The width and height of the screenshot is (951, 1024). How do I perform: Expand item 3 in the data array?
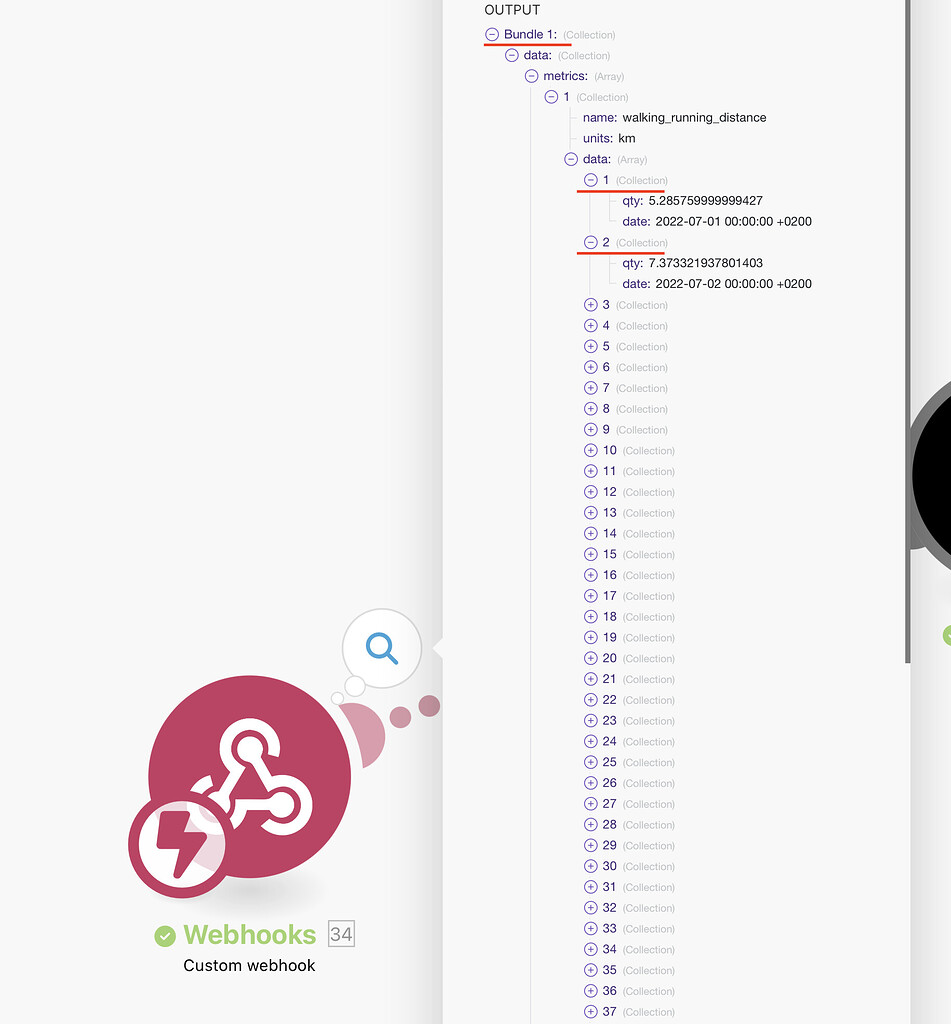pos(591,304)
